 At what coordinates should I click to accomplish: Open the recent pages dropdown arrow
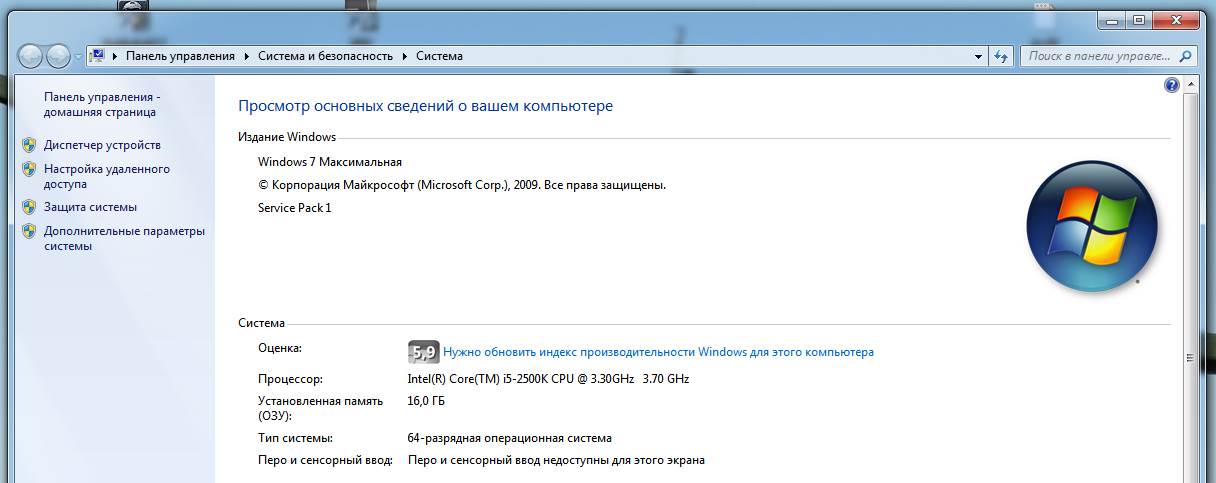pyautogui.click(x=79, y=57)
